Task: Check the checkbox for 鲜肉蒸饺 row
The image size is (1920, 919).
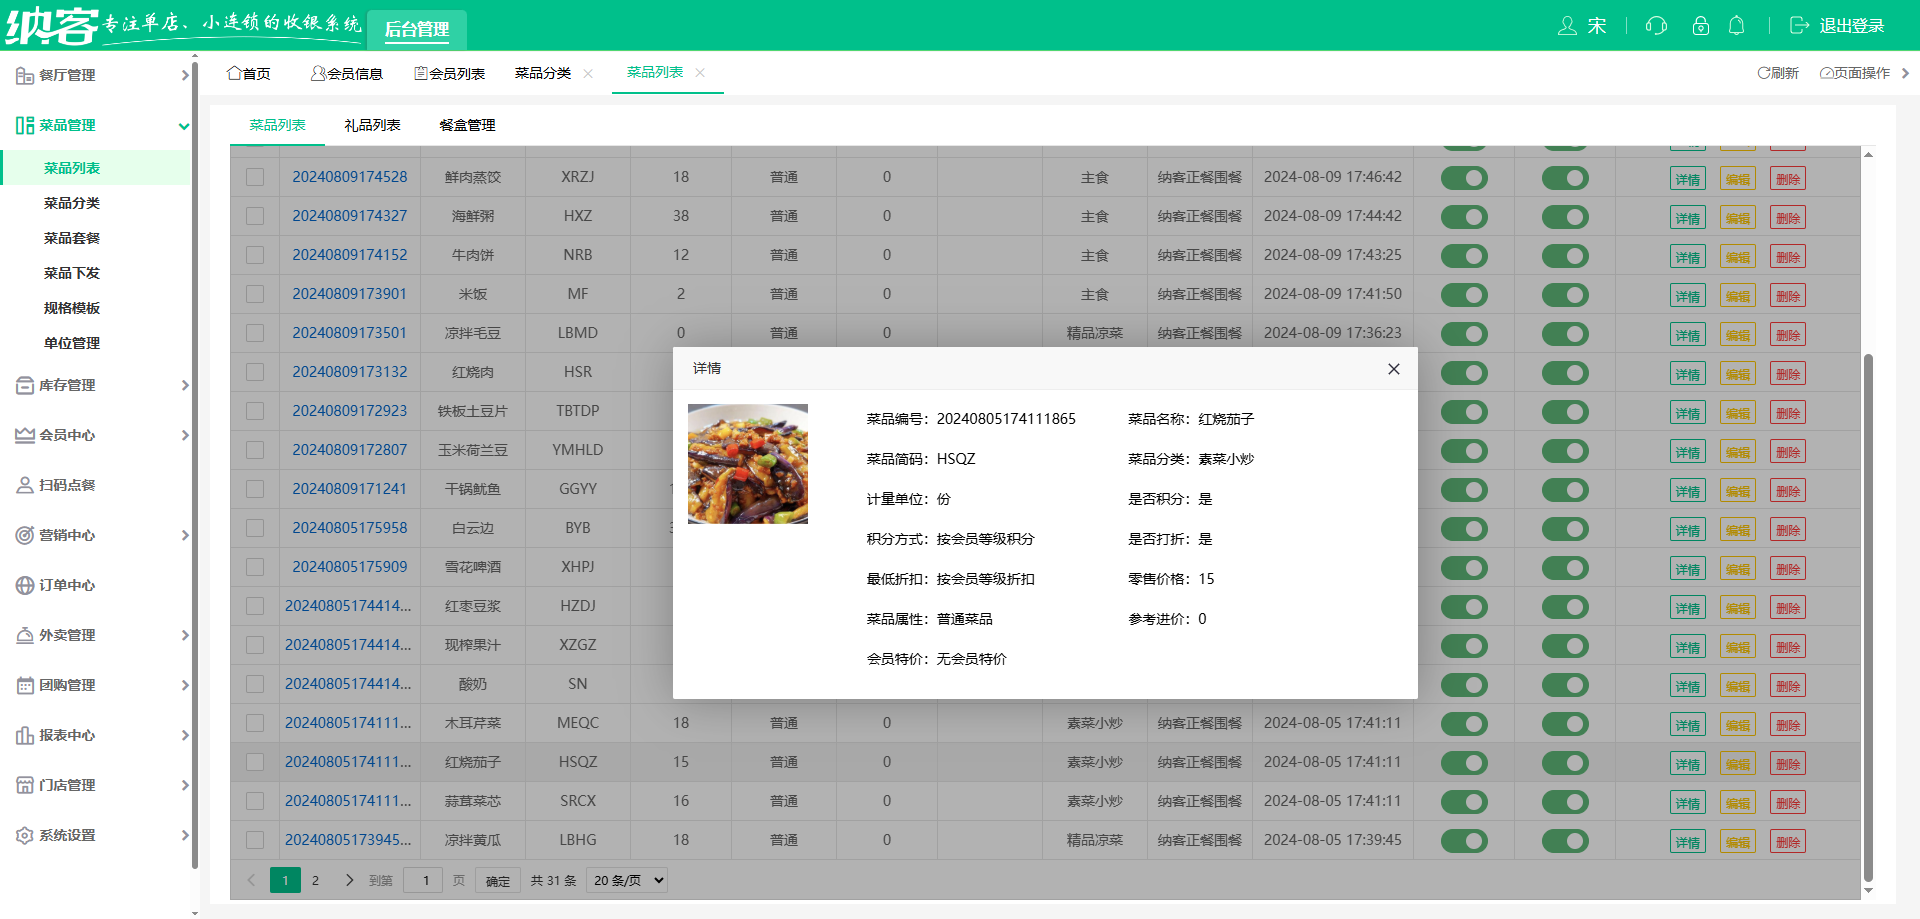Action: tap(254, 177)
